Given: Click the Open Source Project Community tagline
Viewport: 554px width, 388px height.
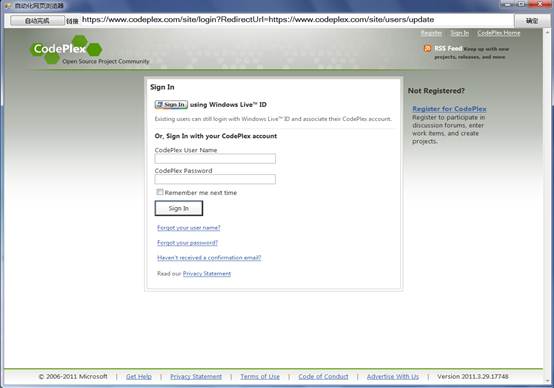Looking at the screenshot, I should click(x=106, y=61).
